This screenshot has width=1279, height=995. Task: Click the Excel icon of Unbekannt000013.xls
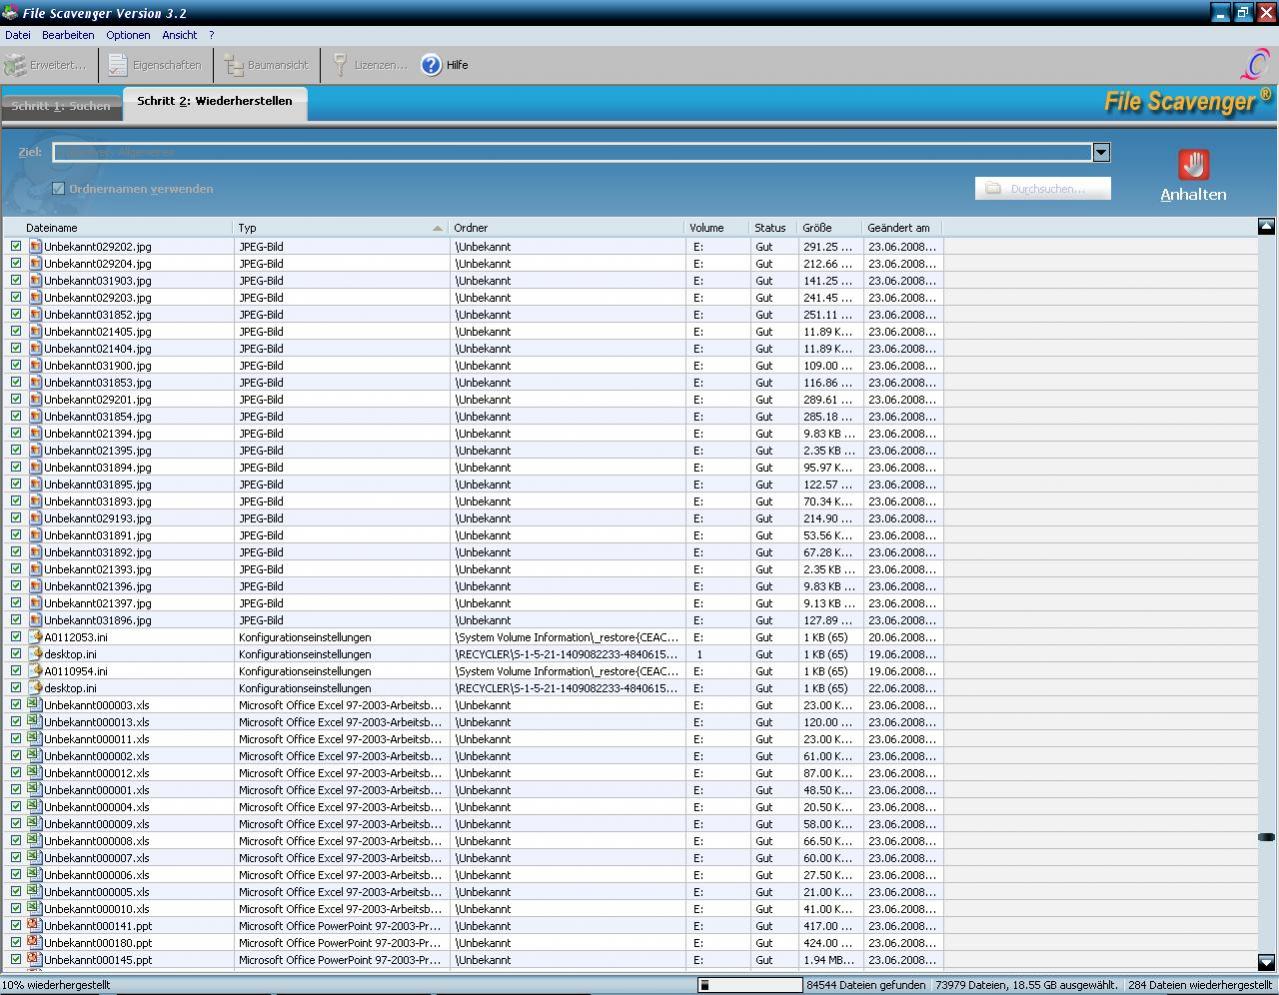click(35, 722)
